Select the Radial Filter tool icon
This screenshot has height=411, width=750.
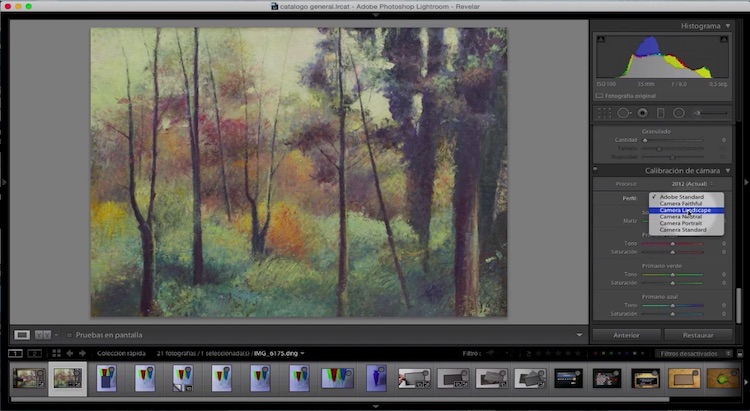pos(679,113)
